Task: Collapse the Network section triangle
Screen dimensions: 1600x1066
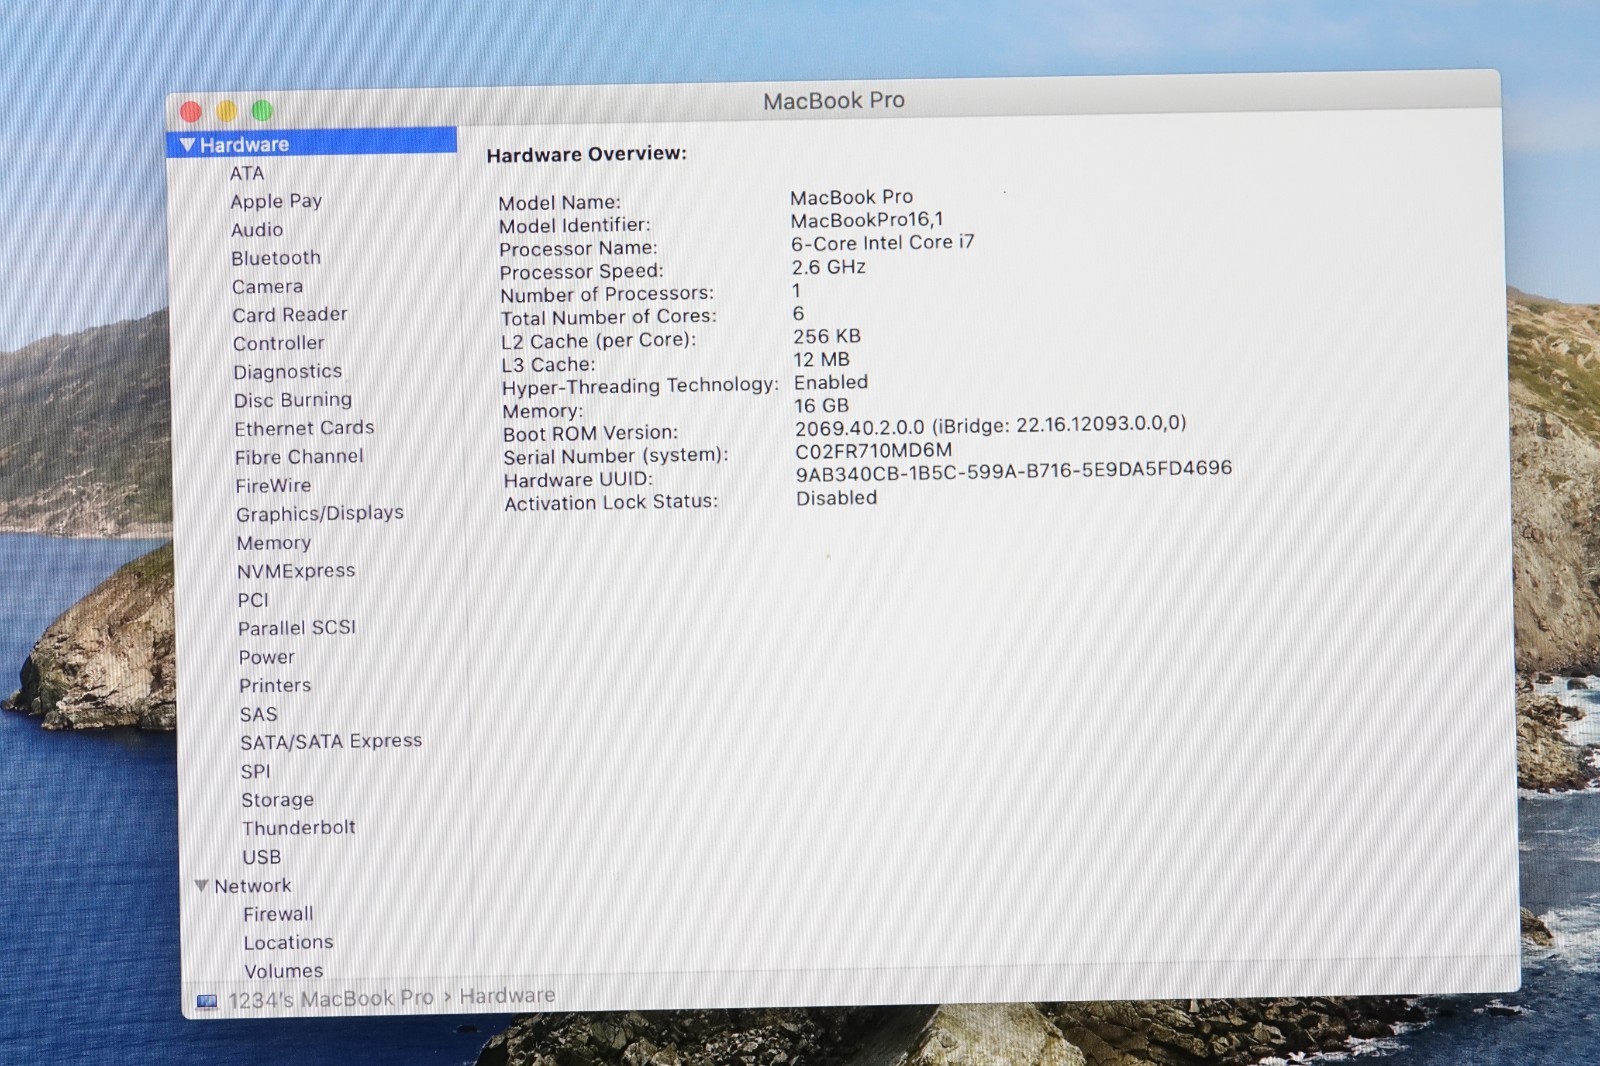Action: (x=201, y=886)
